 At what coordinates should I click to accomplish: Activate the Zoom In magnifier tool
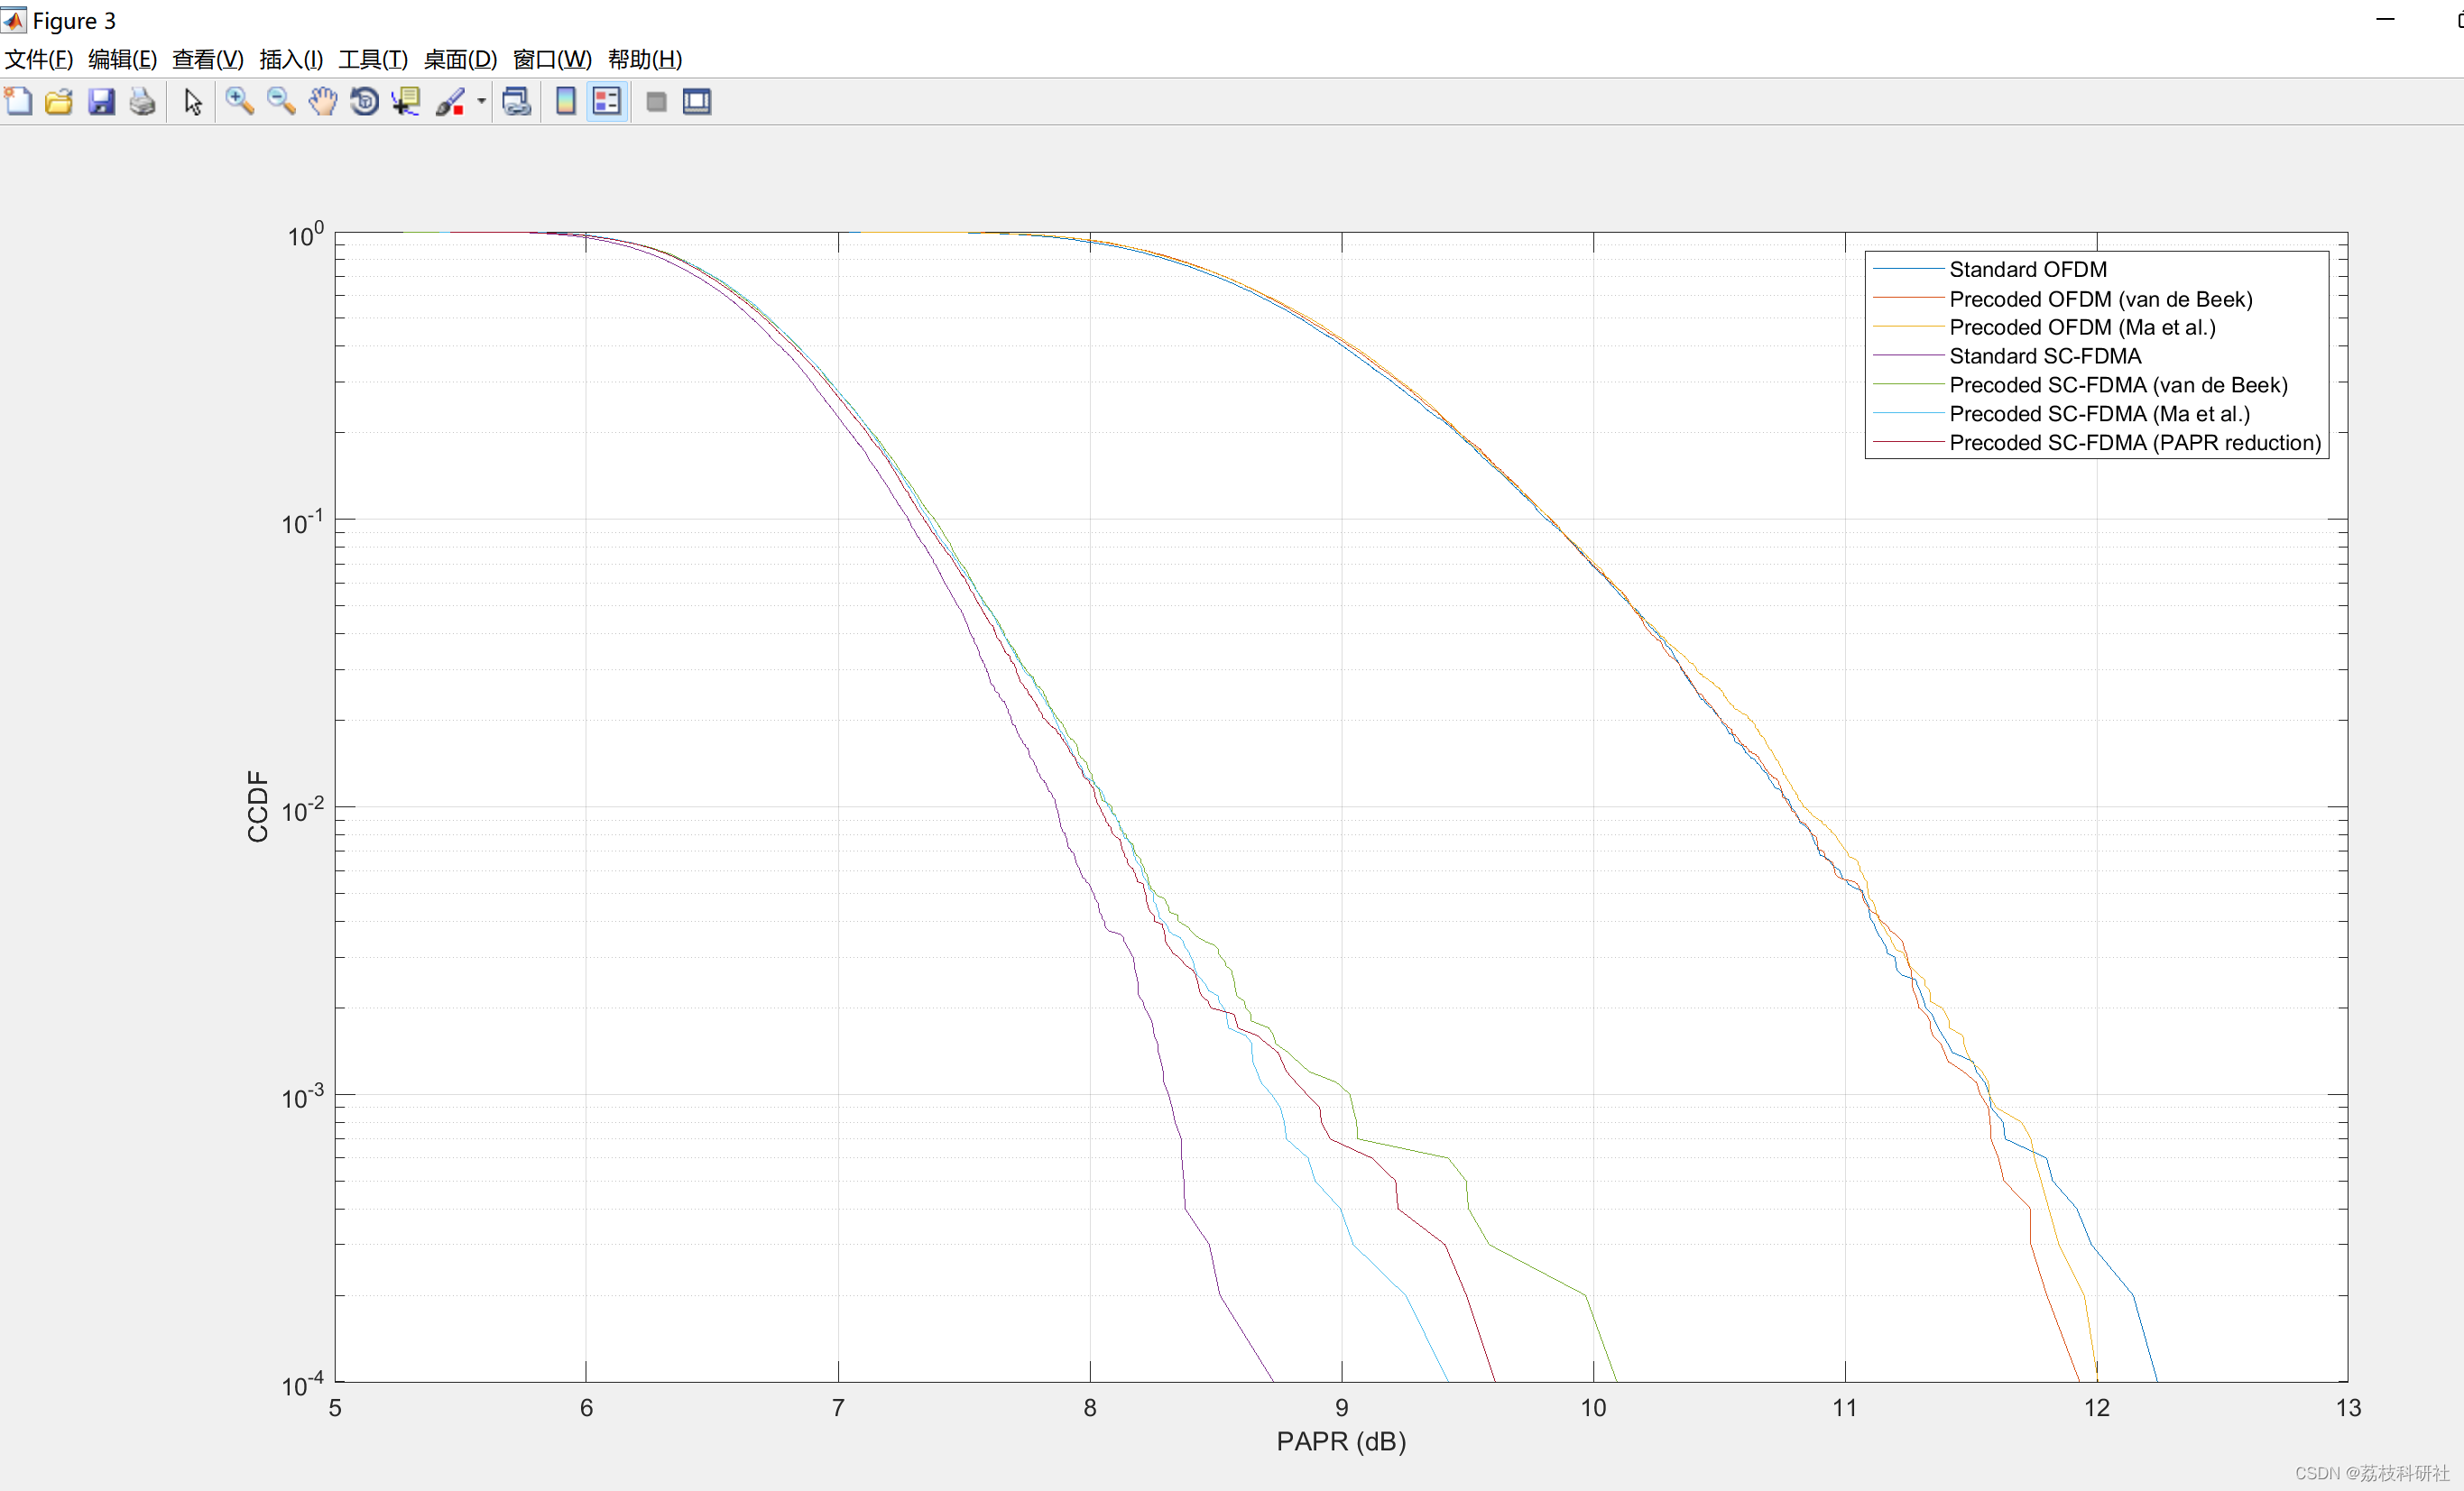[x=239, y=101]
